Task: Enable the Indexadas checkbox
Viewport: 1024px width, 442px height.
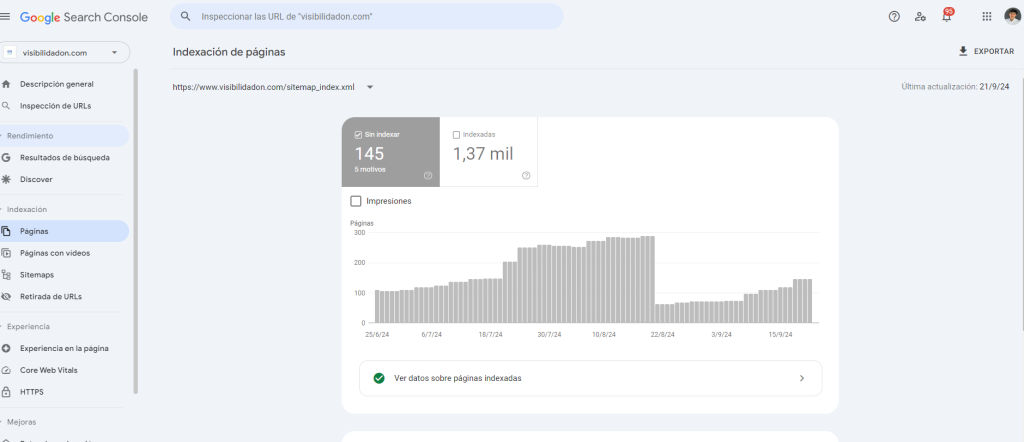Action: point(457,134)
